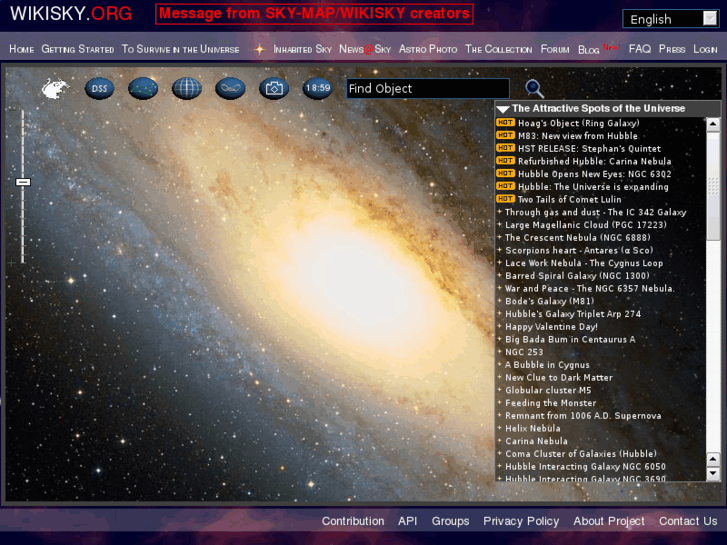Go to Home in navigation

(x=21, y=49)
